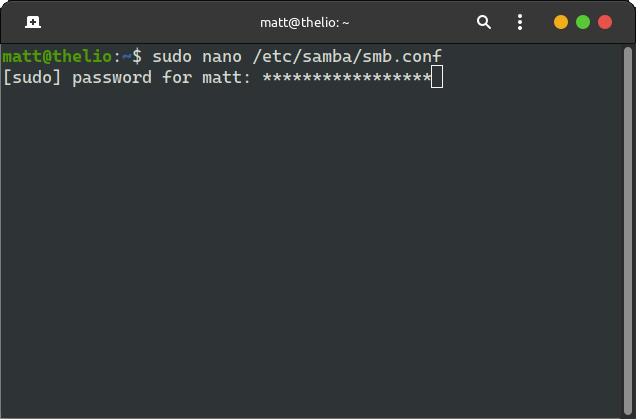The height and width of the screenshot is (419, 636).
Task: Click the '[sudo]' label on second line
Action: (32, 77)
